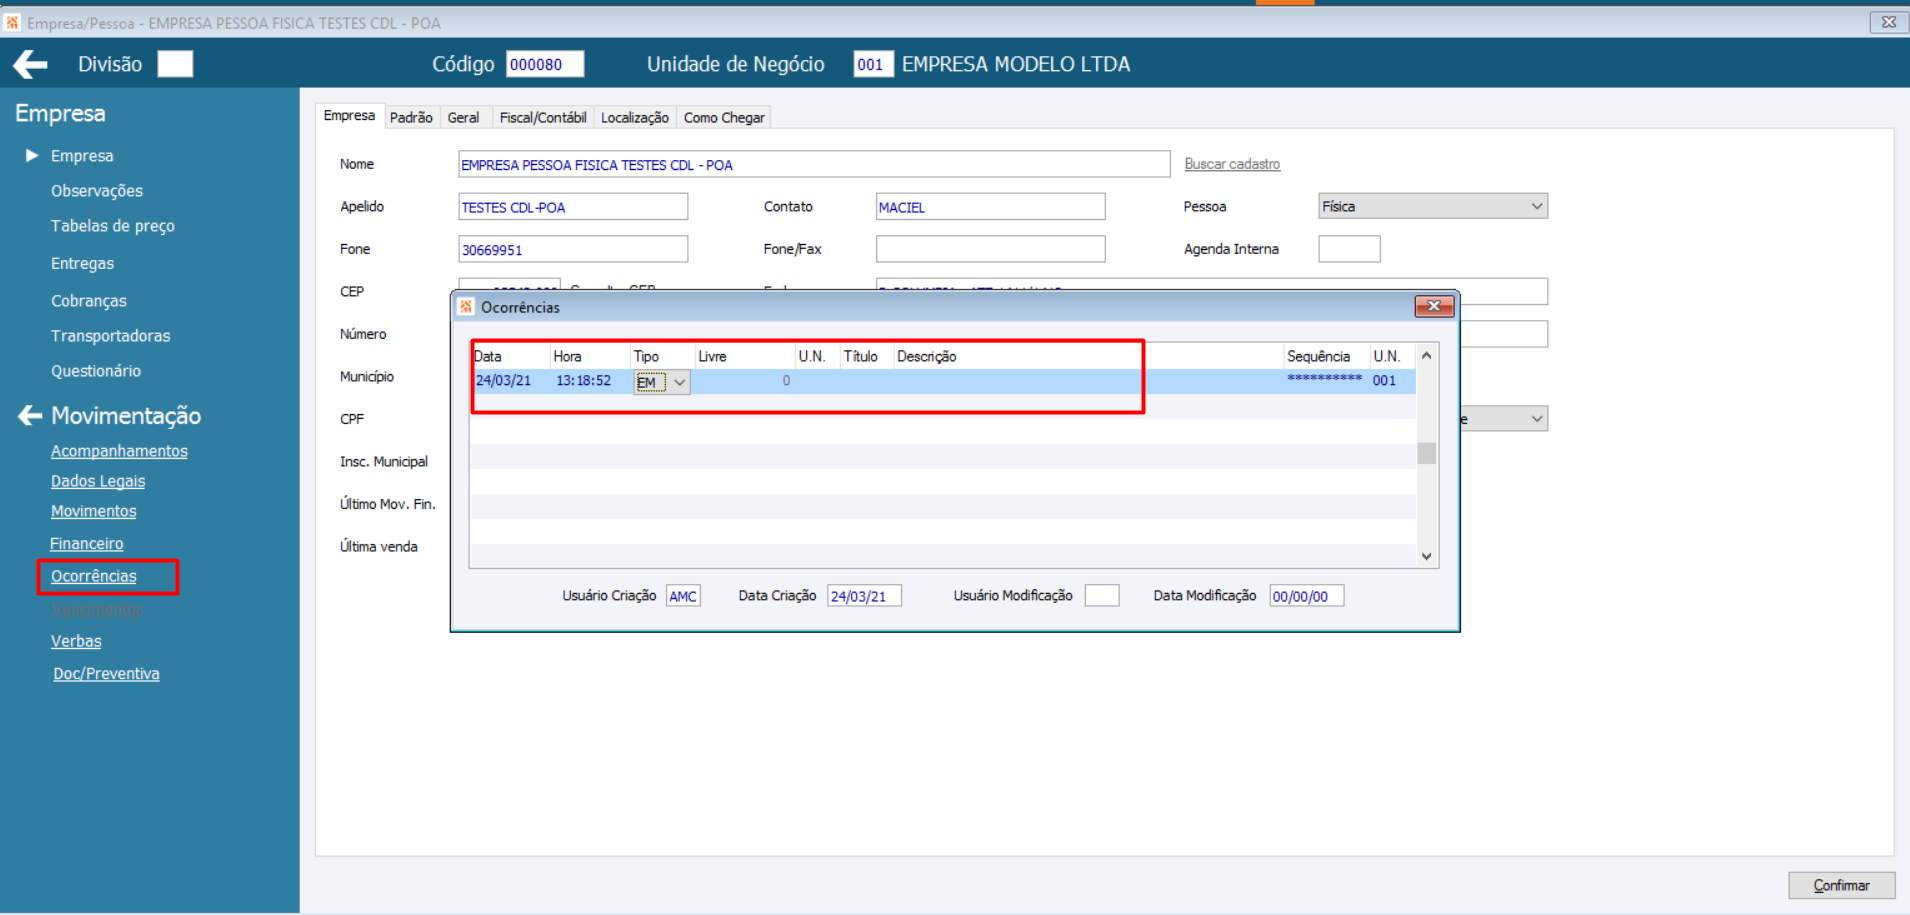Open Dados Legais in the sidebar
The width and height of the screenshot is (1910, 915).
(x=98, y=481)
